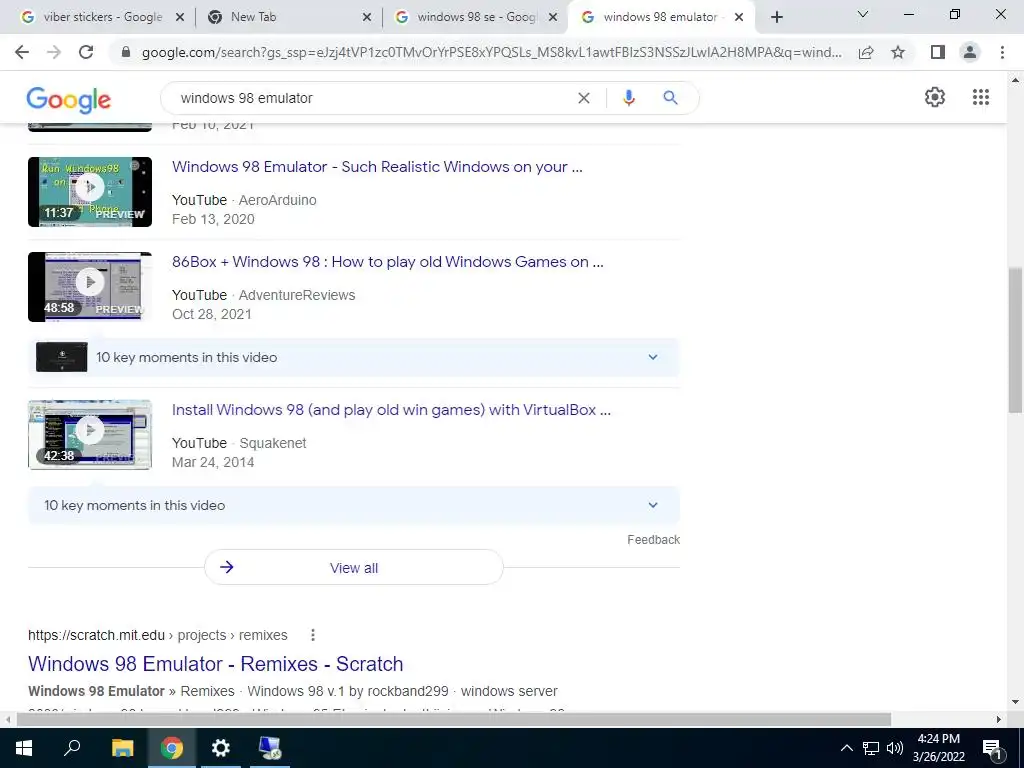The height and width of the screenshot is (768, 1024).
Task: Click the vertical scrollbar thumb
Action: pyautogui.click(x=1015, y=340)
